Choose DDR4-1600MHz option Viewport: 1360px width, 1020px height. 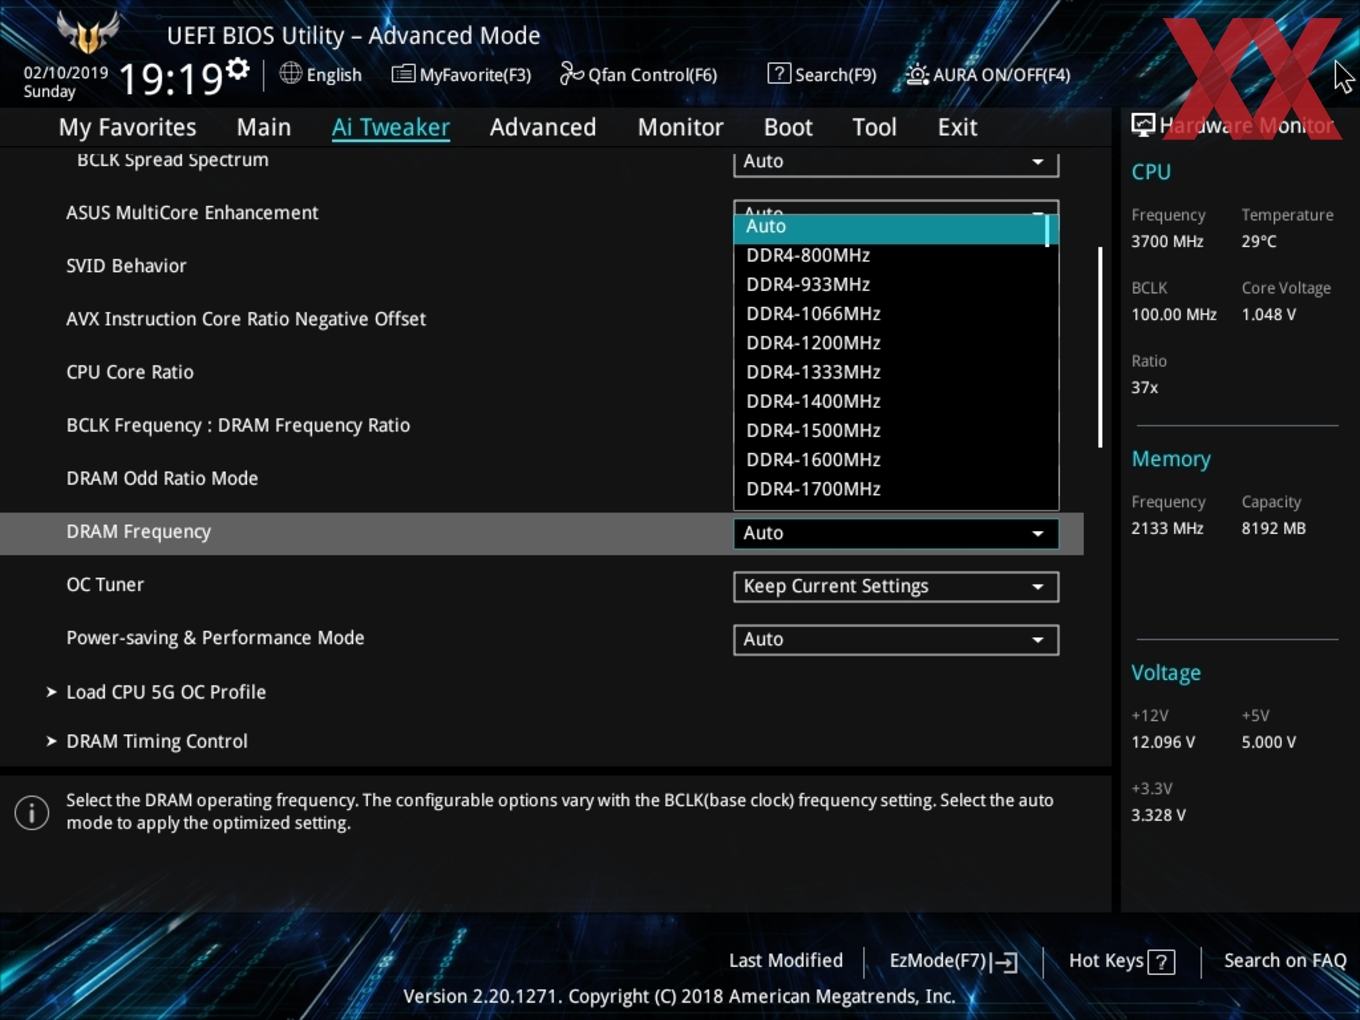pos(890,459)
